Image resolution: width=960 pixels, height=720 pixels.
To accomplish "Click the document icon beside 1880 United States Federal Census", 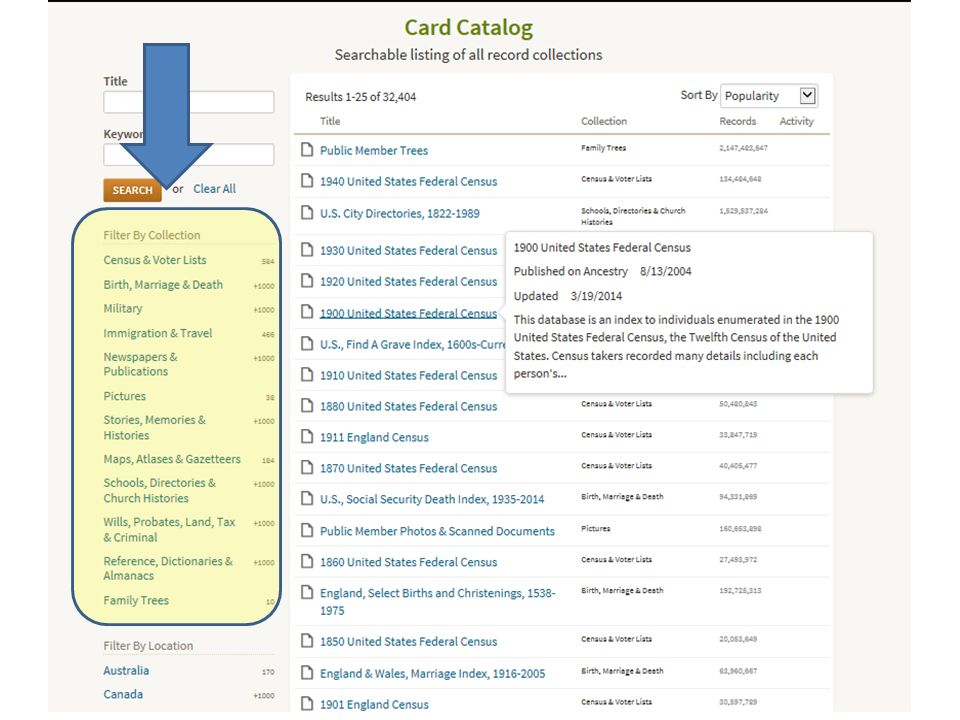I will 307,405.
